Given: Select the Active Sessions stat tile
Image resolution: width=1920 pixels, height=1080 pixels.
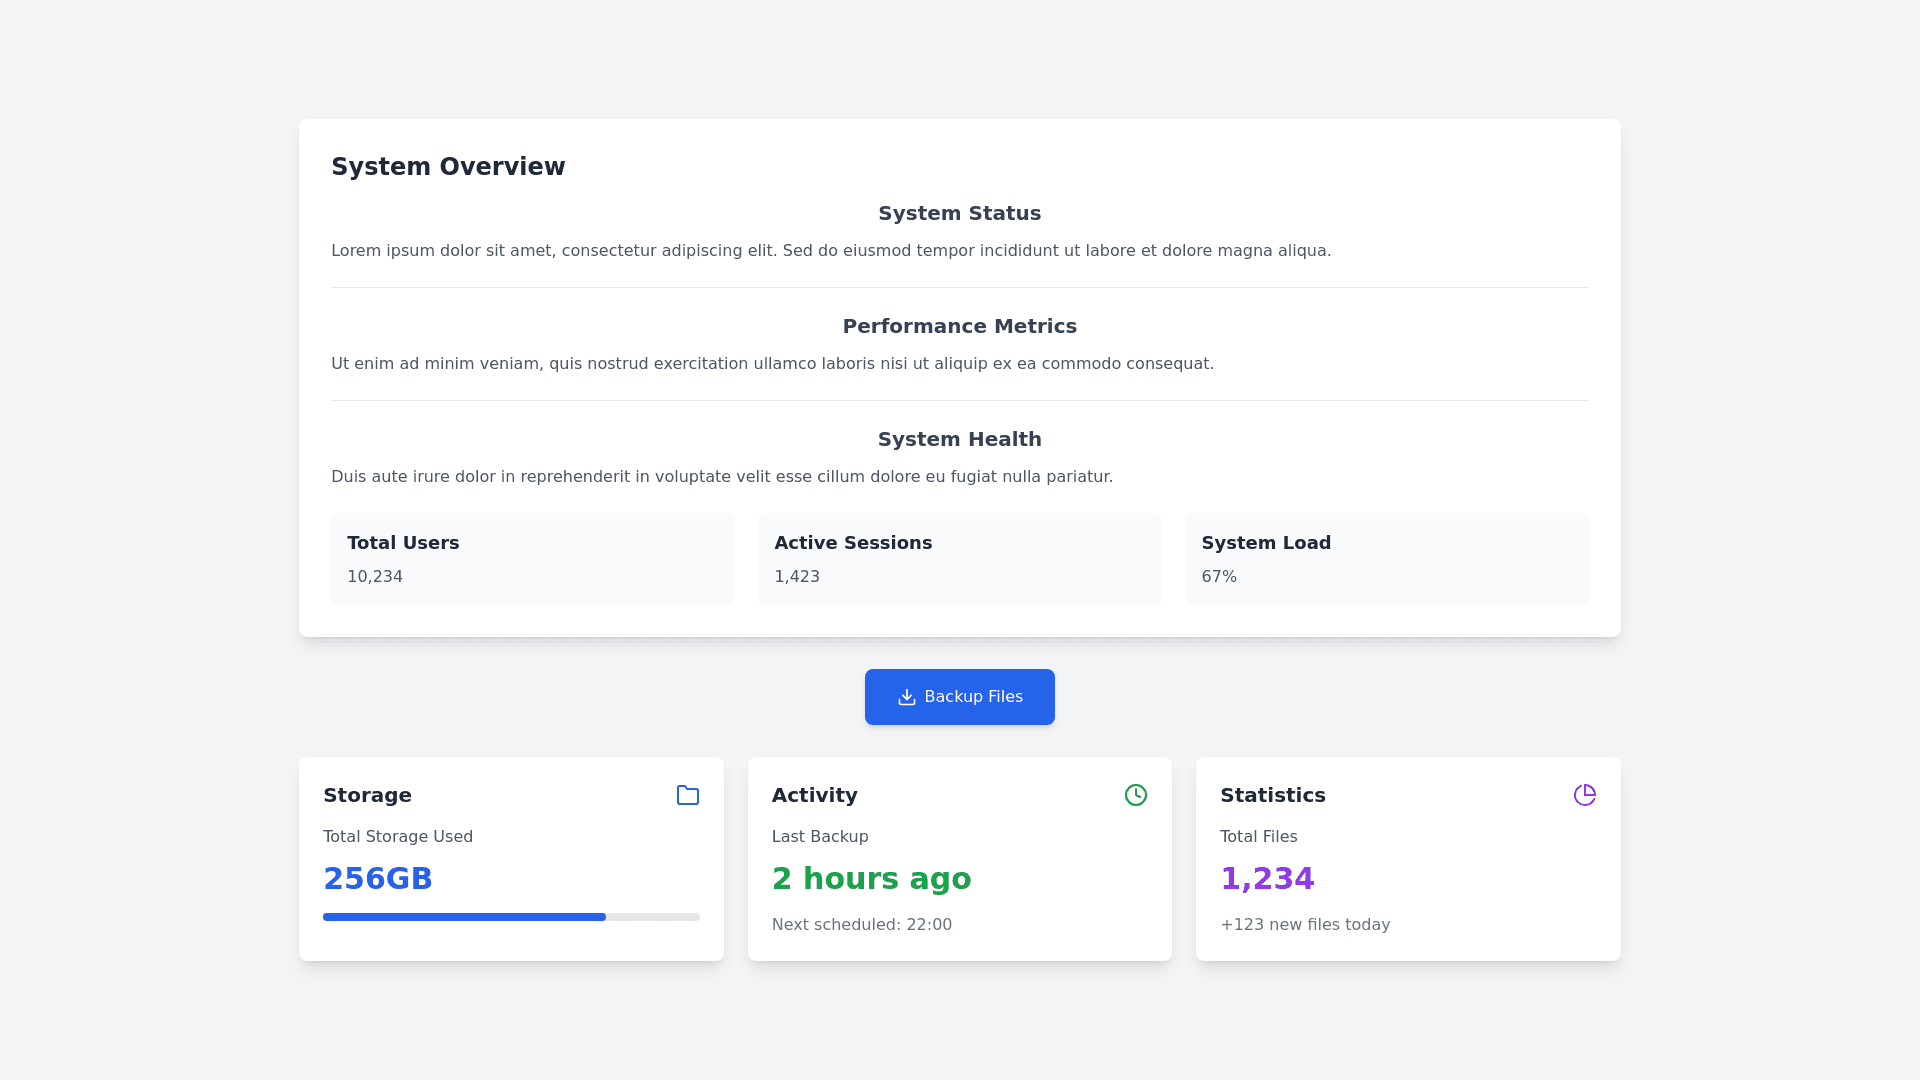Looking at the screenshot, I should click(959, 559).
